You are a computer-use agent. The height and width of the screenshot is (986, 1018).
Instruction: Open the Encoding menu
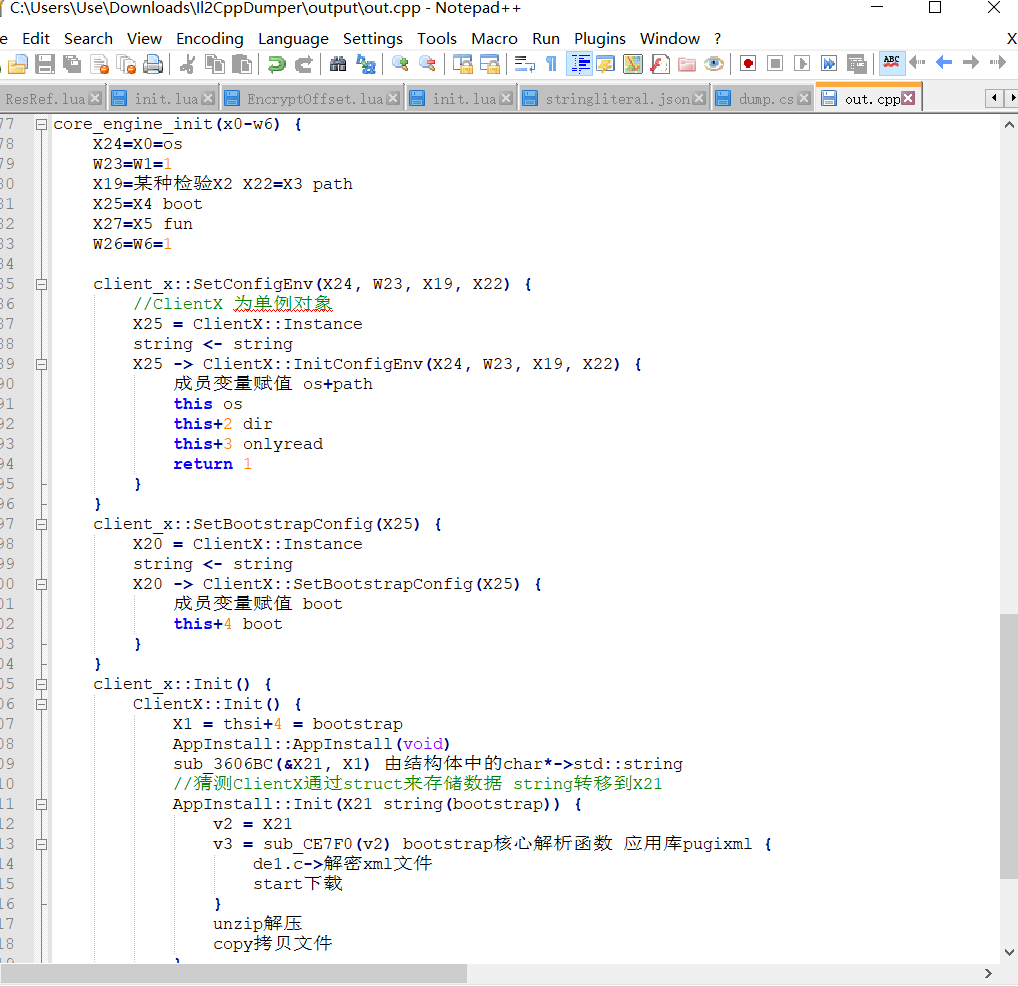coord(209,39)
